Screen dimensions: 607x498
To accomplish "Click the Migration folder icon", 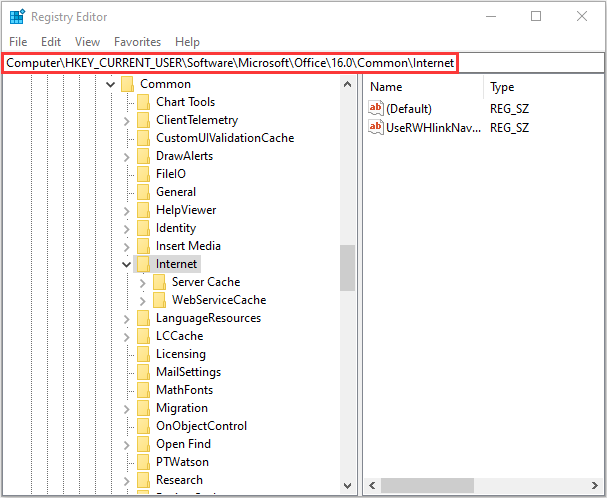I will [x=143, y=408].
